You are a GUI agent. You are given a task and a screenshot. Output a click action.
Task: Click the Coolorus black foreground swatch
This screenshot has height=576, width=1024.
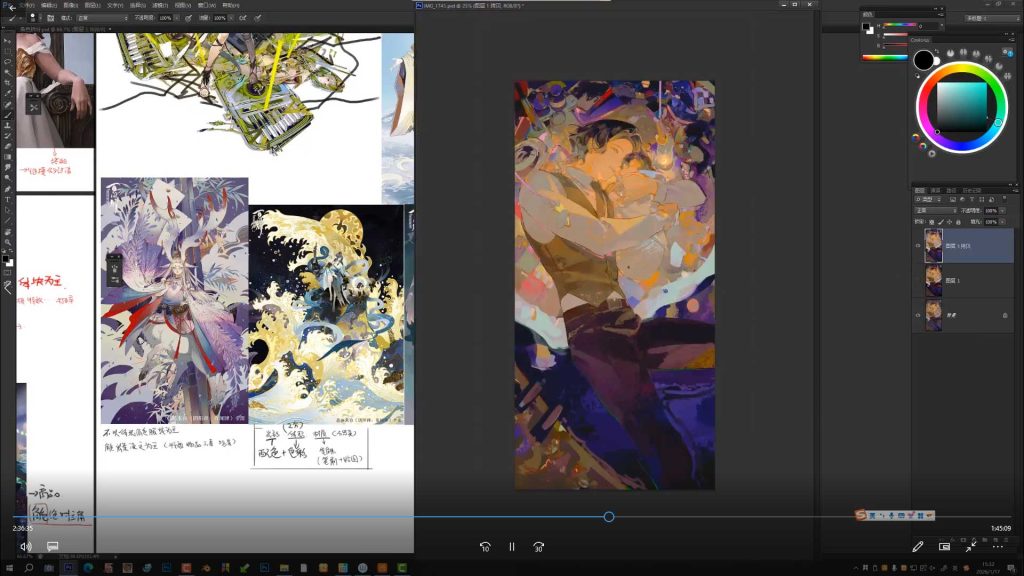pos(923,60)
